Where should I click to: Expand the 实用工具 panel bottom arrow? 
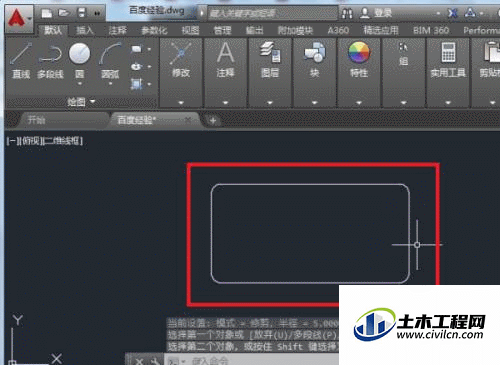(x=448, y=103)
